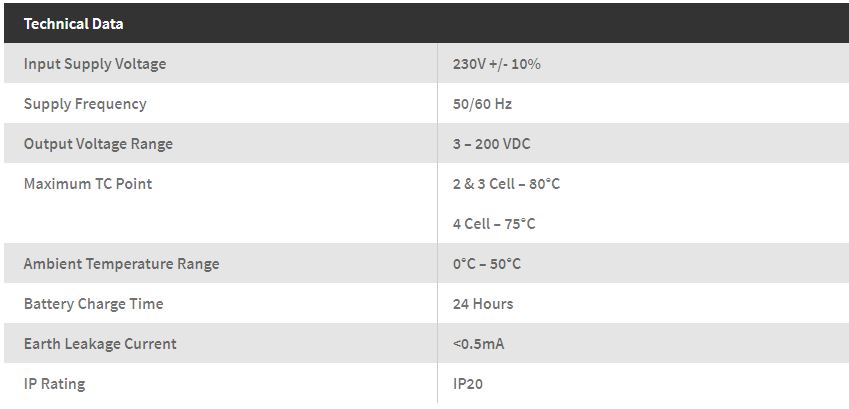Select the Input Supply Voltage label

[x=95, y=64]
